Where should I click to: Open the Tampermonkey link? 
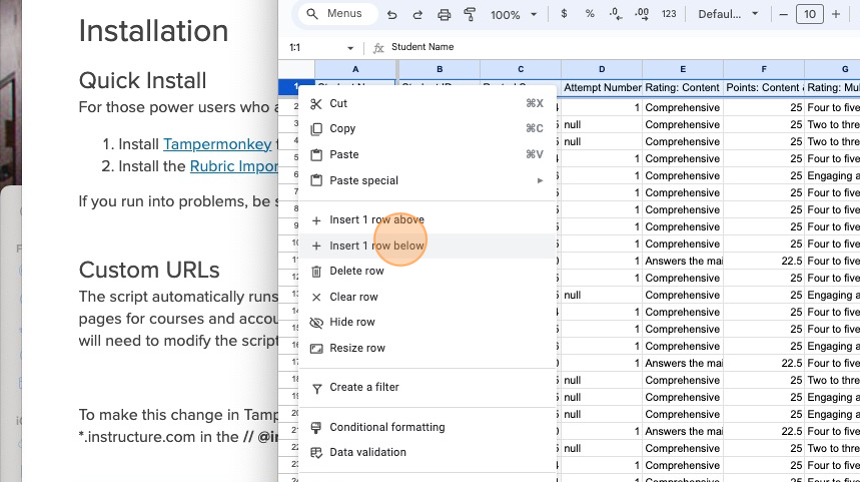(216, 144)
